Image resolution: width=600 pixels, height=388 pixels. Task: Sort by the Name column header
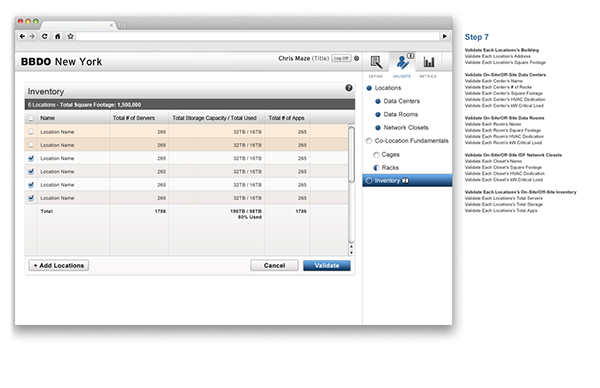point(47,118)
